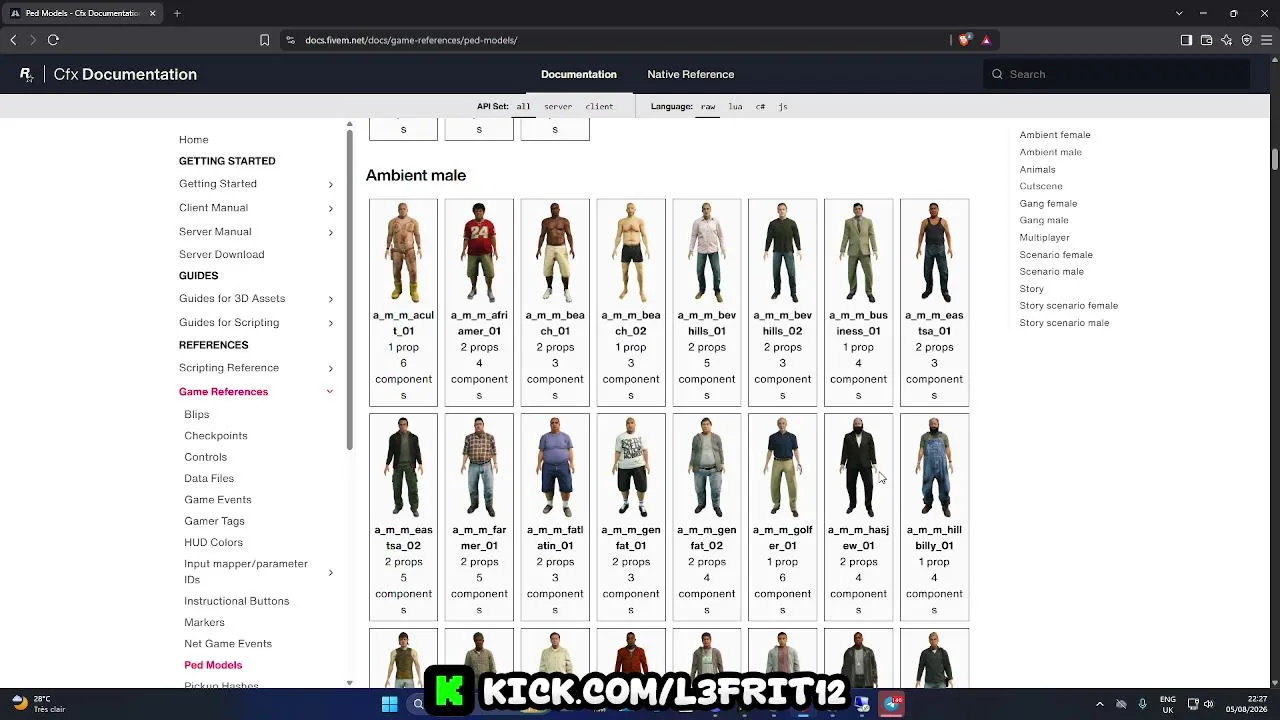Image resolution: width=1280 pixels, height=720 pixels.
Task: Open Server Download link
Action: point(222,254)
